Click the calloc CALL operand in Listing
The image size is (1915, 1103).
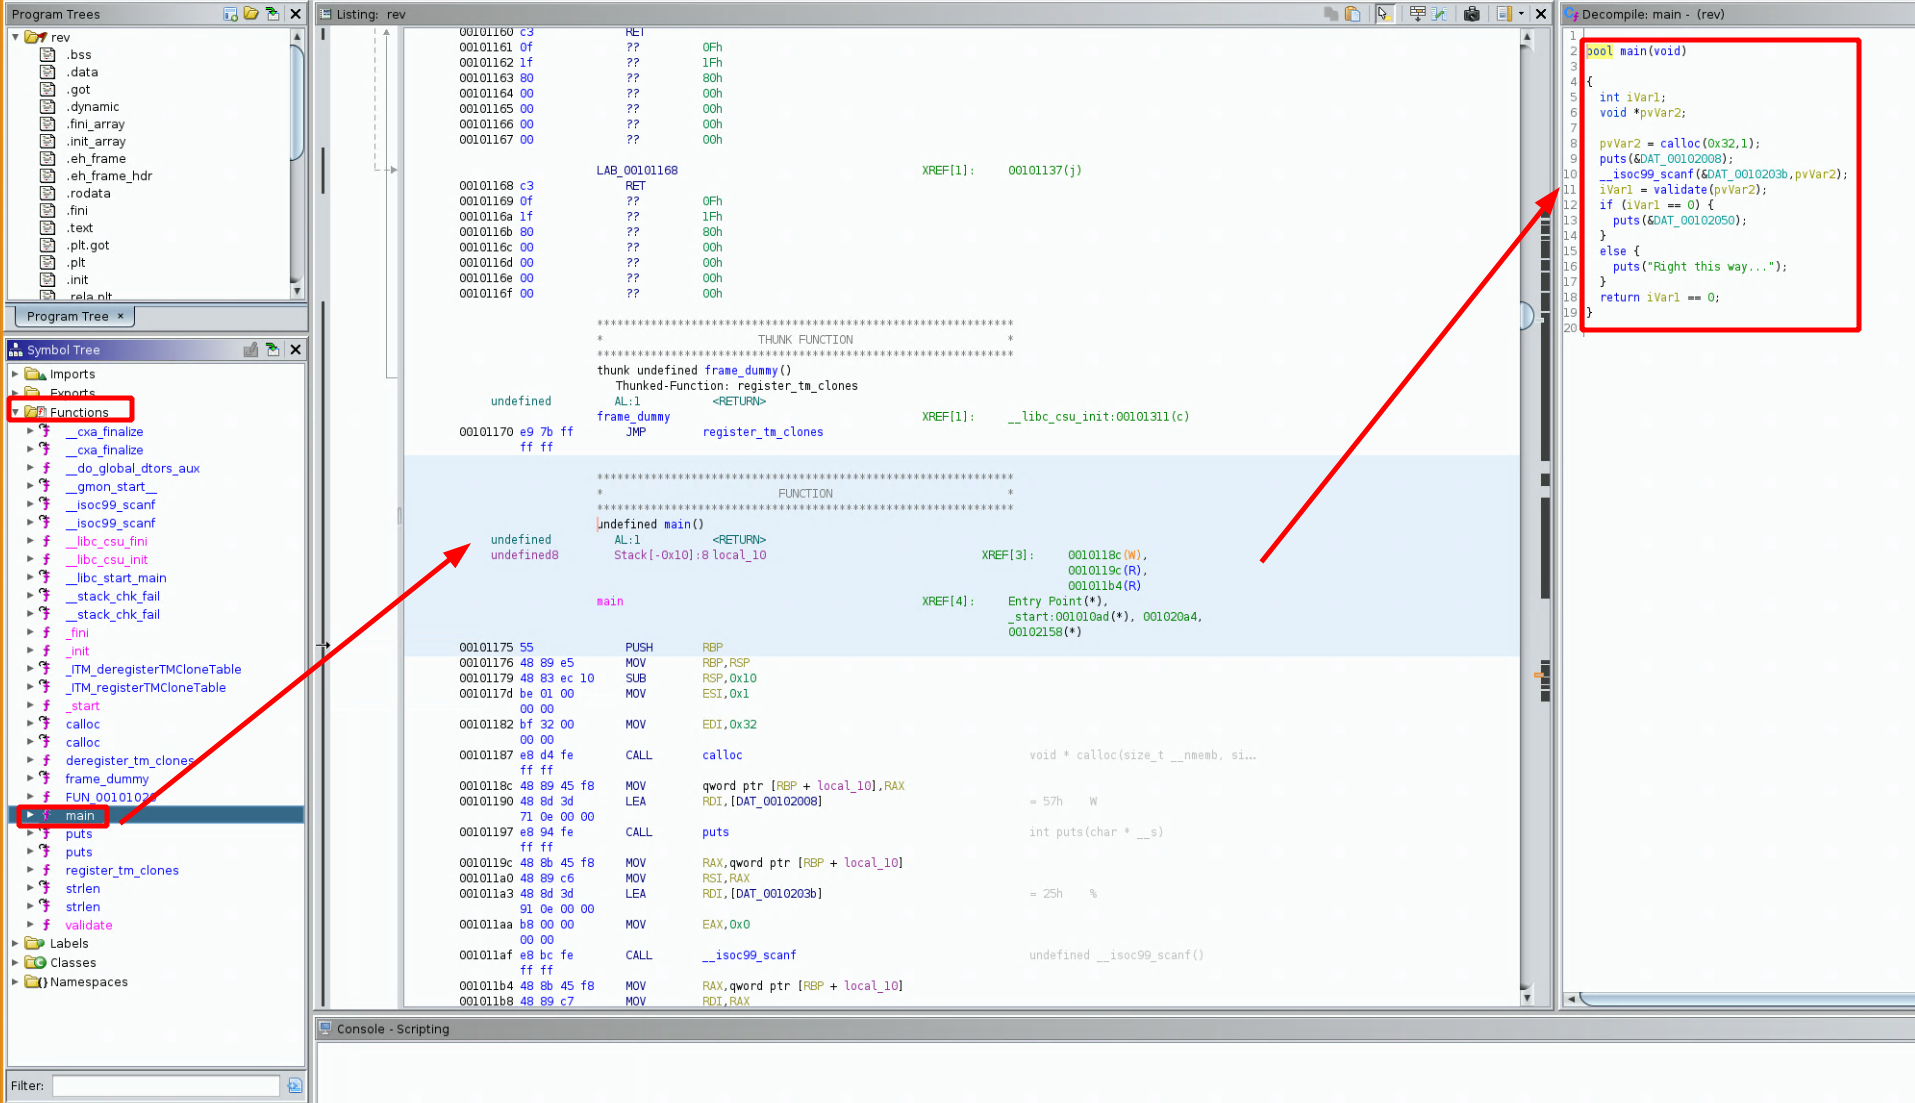(x=722, y=755)
